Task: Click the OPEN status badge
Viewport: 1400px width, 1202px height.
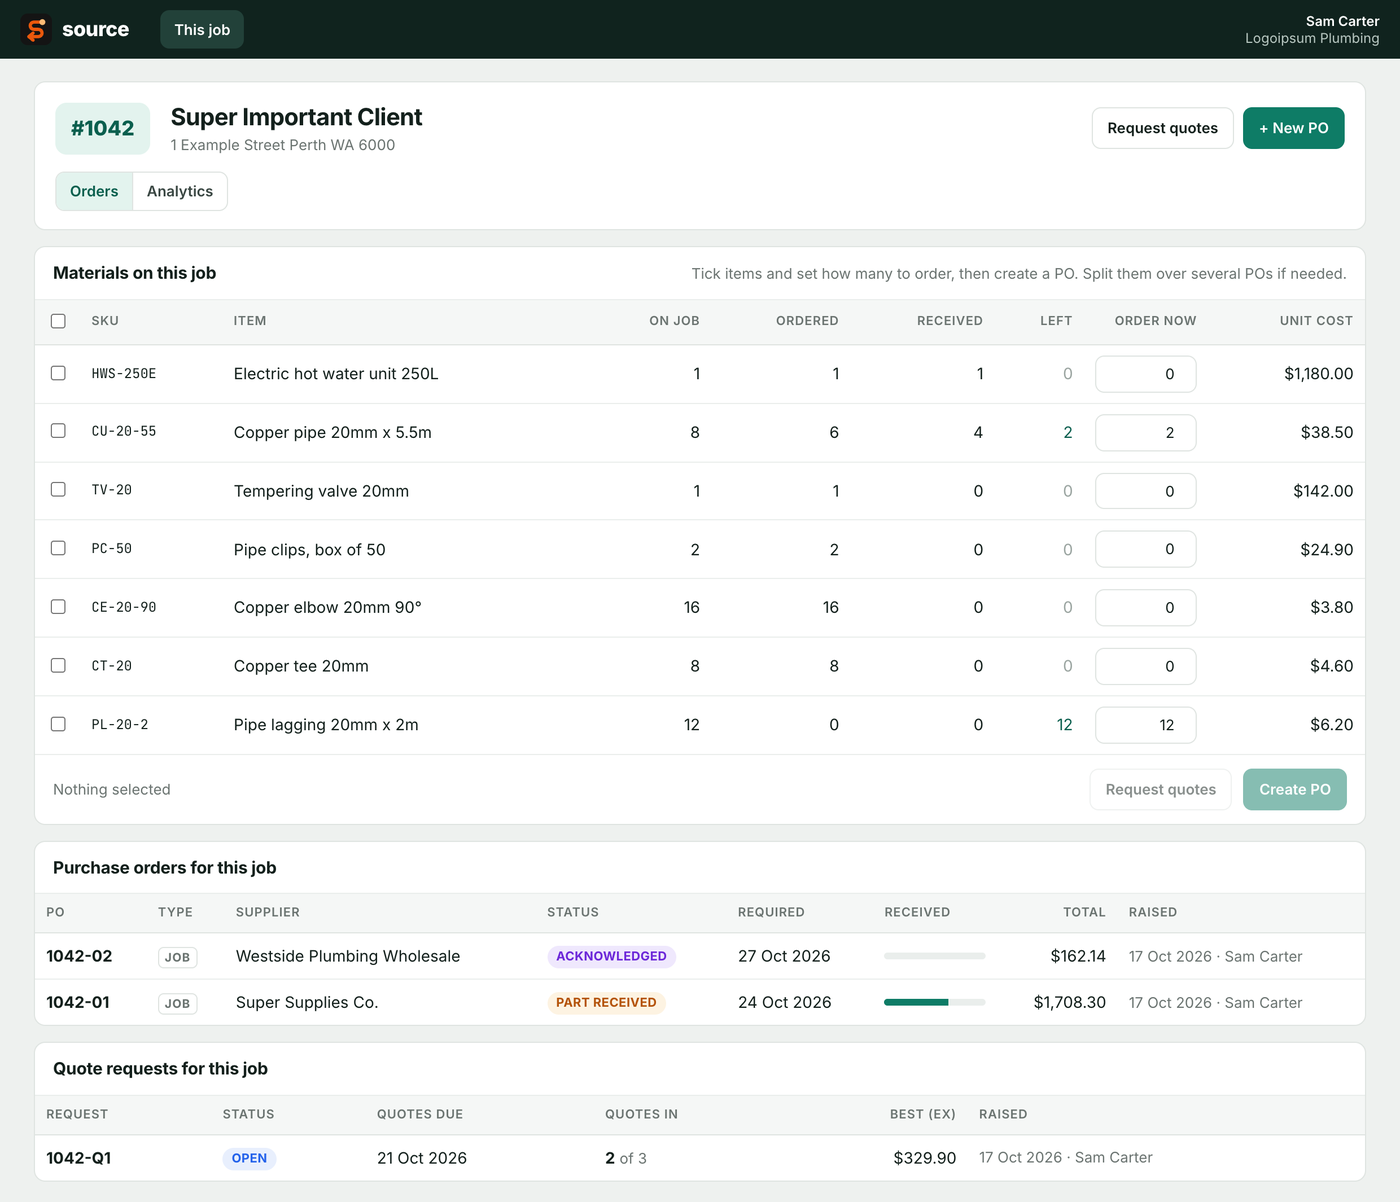Action: [x=249, y=1158]
